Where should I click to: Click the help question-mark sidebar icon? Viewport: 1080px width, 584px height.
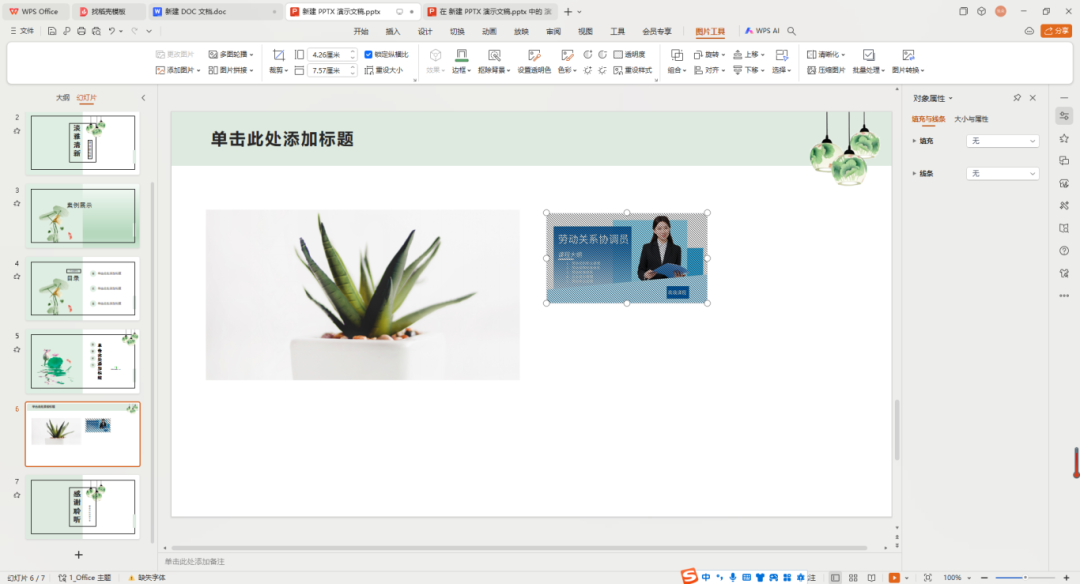tap(1064, 251)
